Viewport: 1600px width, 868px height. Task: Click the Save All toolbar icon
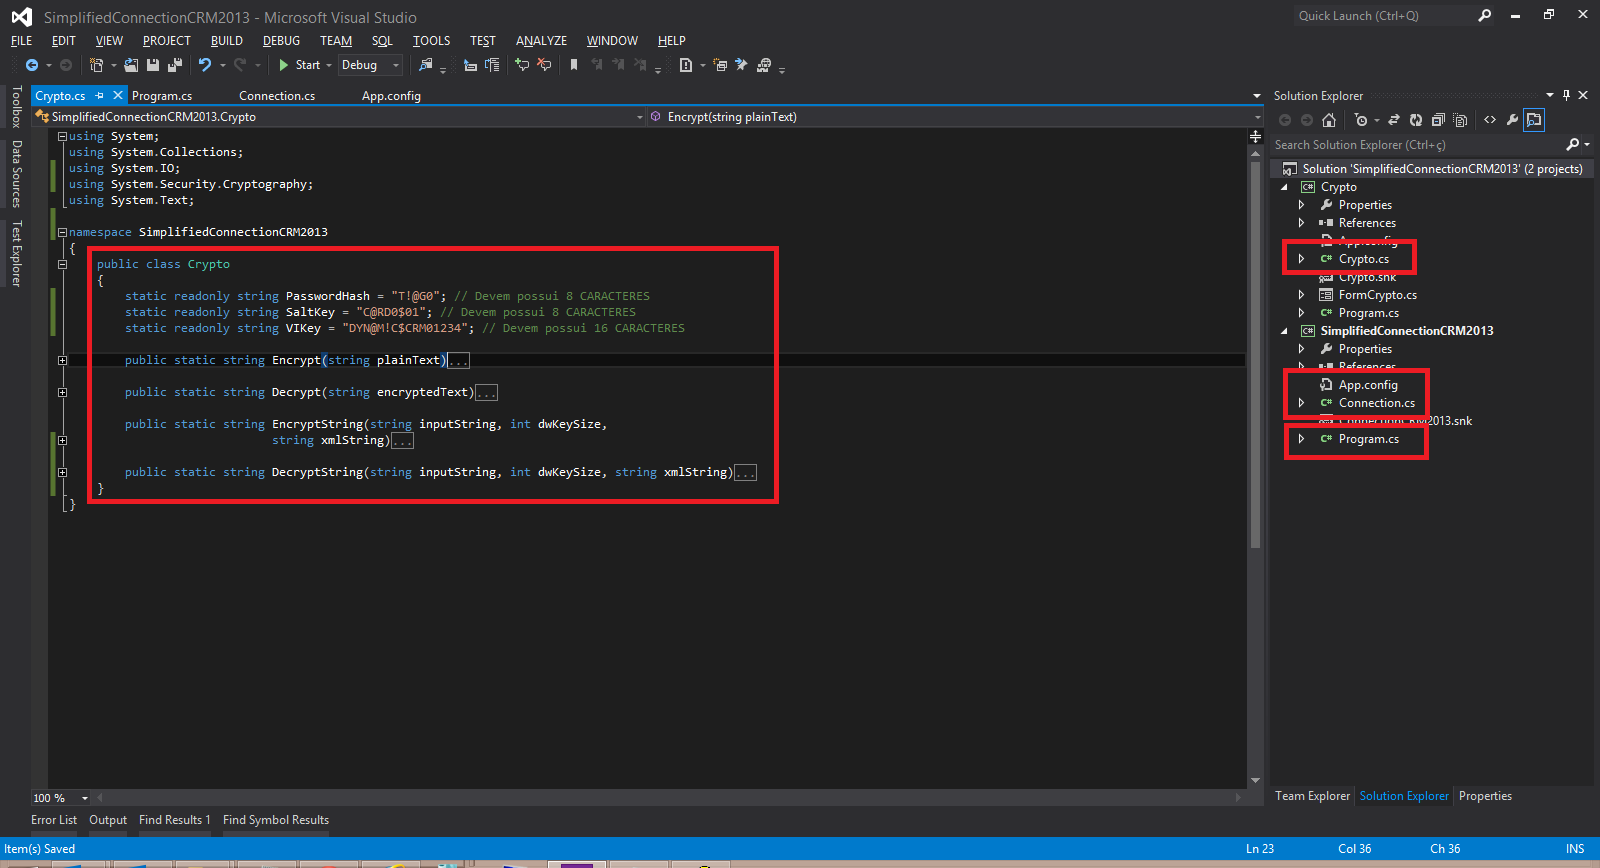click(x=175, y=65)
